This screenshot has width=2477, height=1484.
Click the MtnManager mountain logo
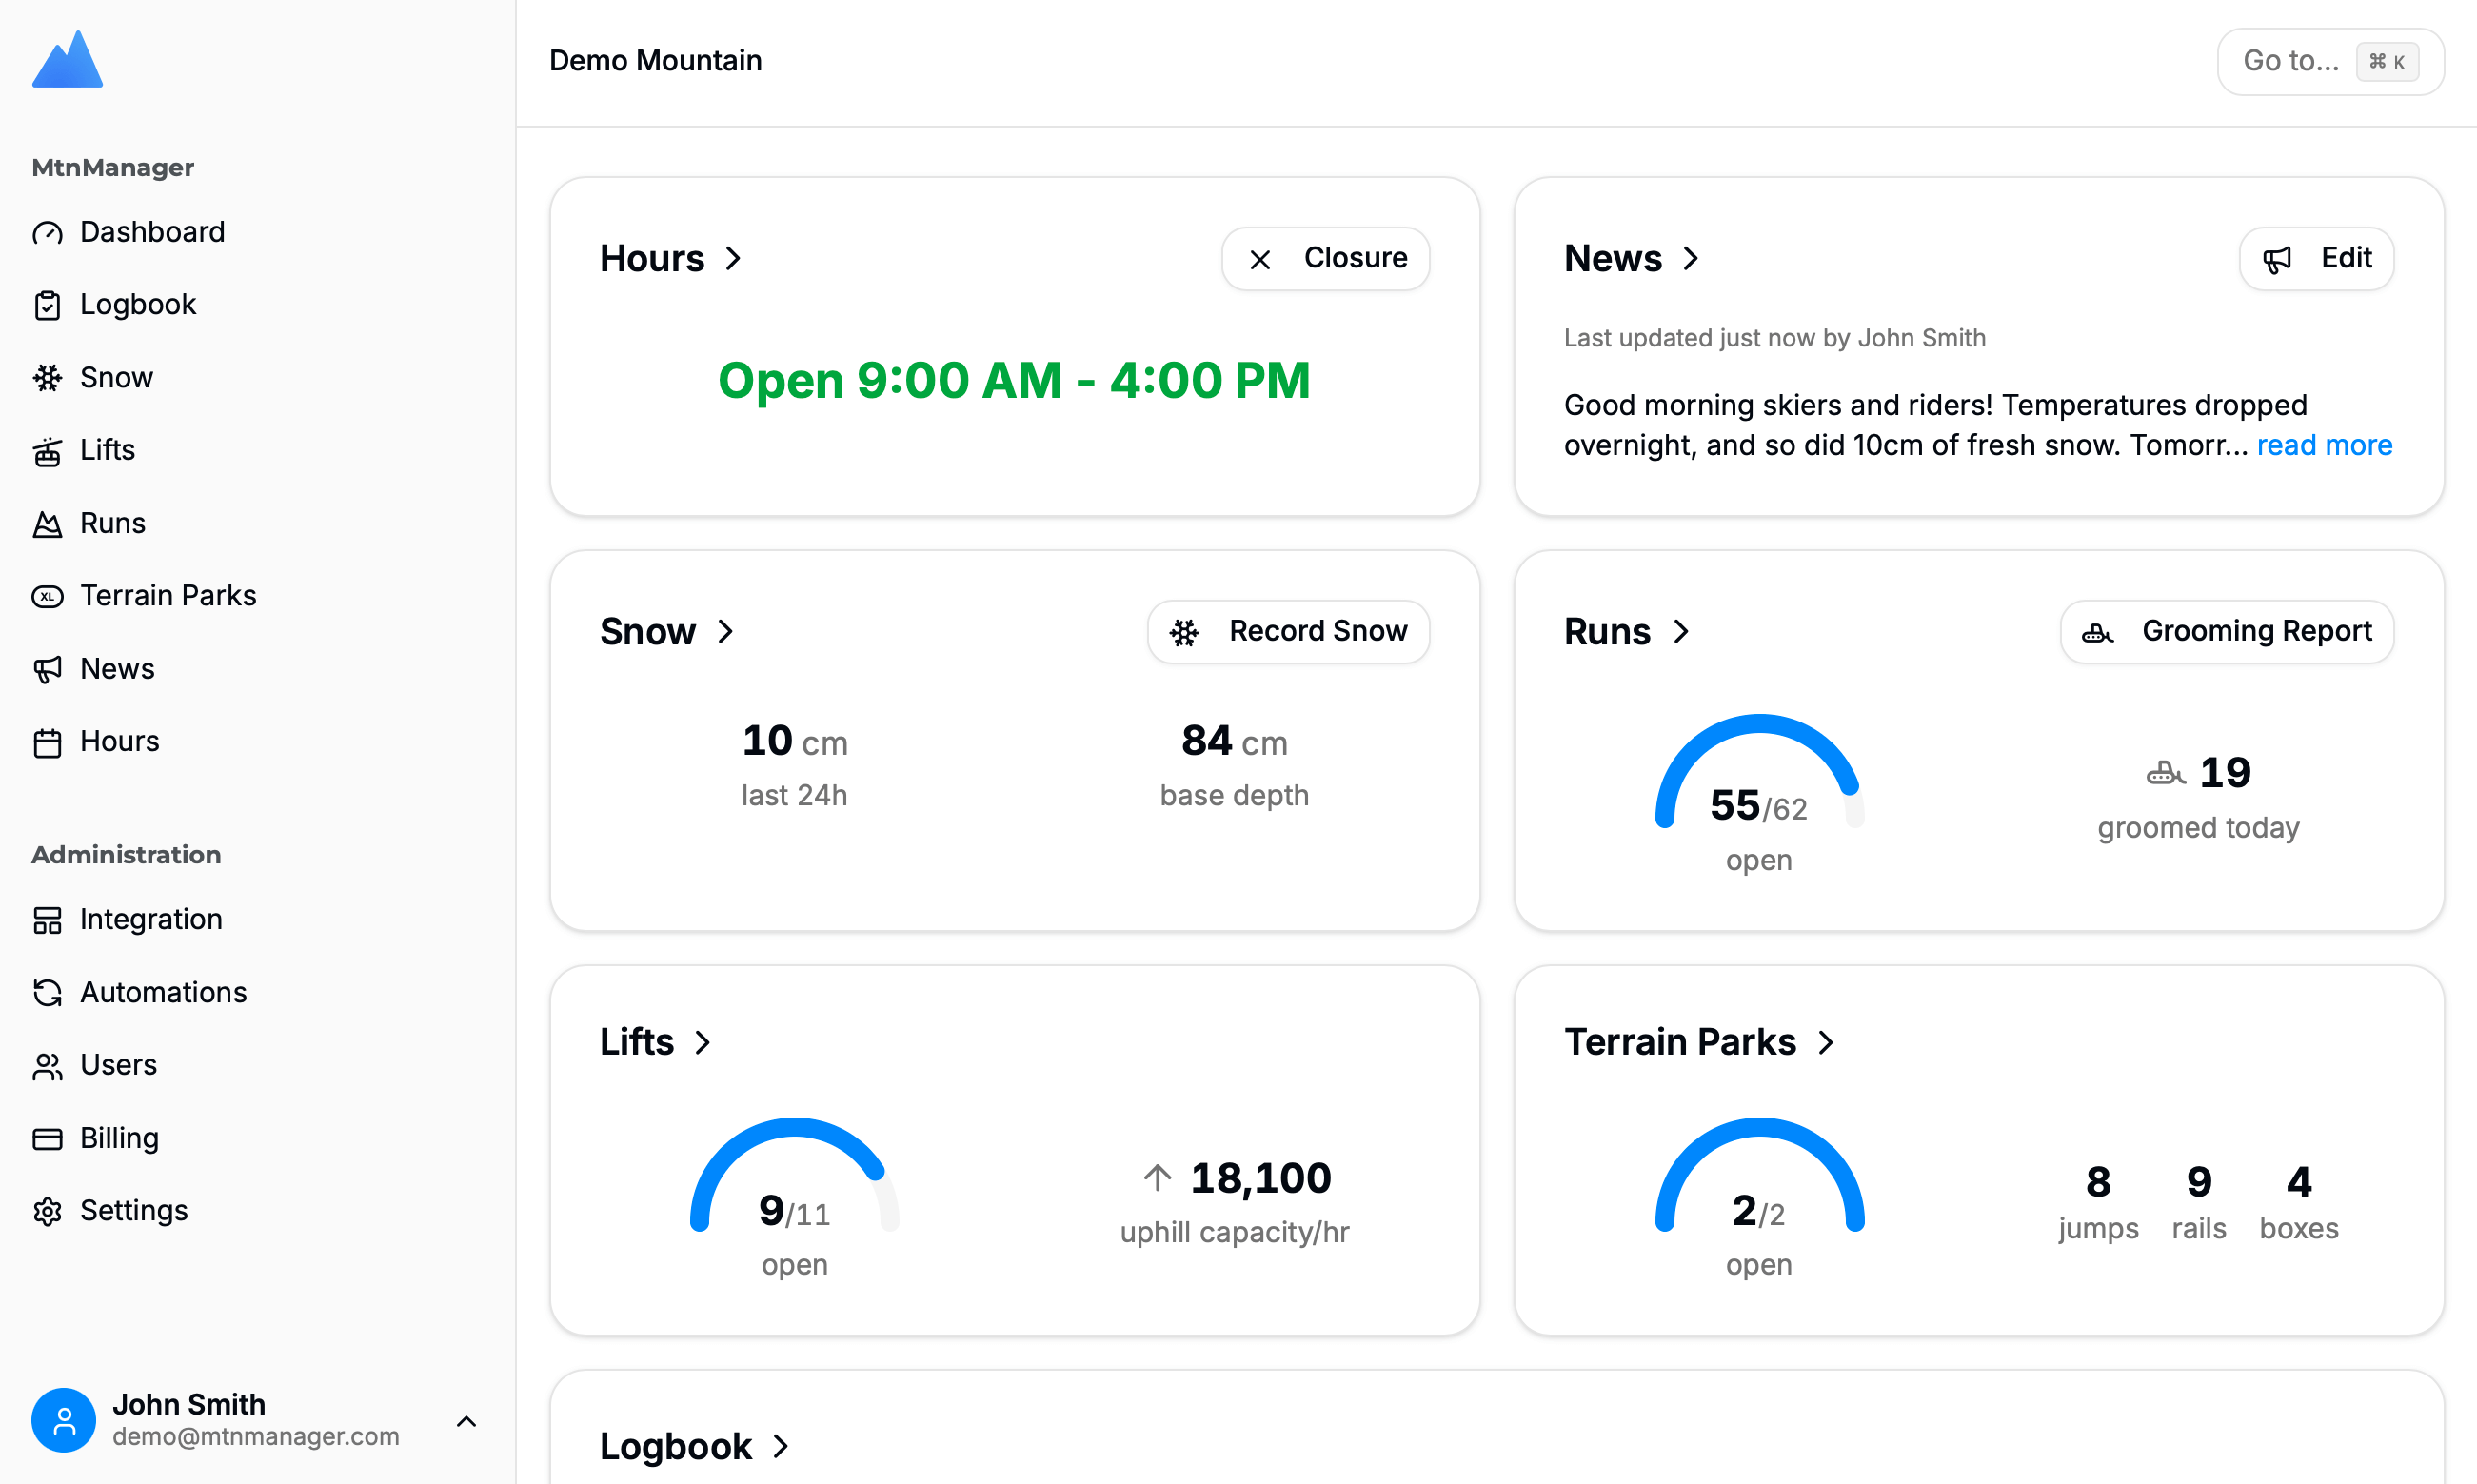[67, 60]
